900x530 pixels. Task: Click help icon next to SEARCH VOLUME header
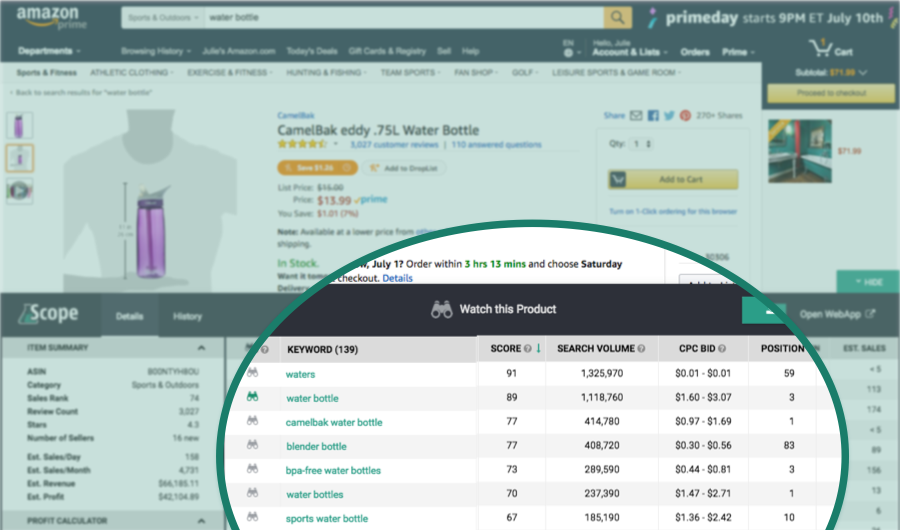point(641,349)
